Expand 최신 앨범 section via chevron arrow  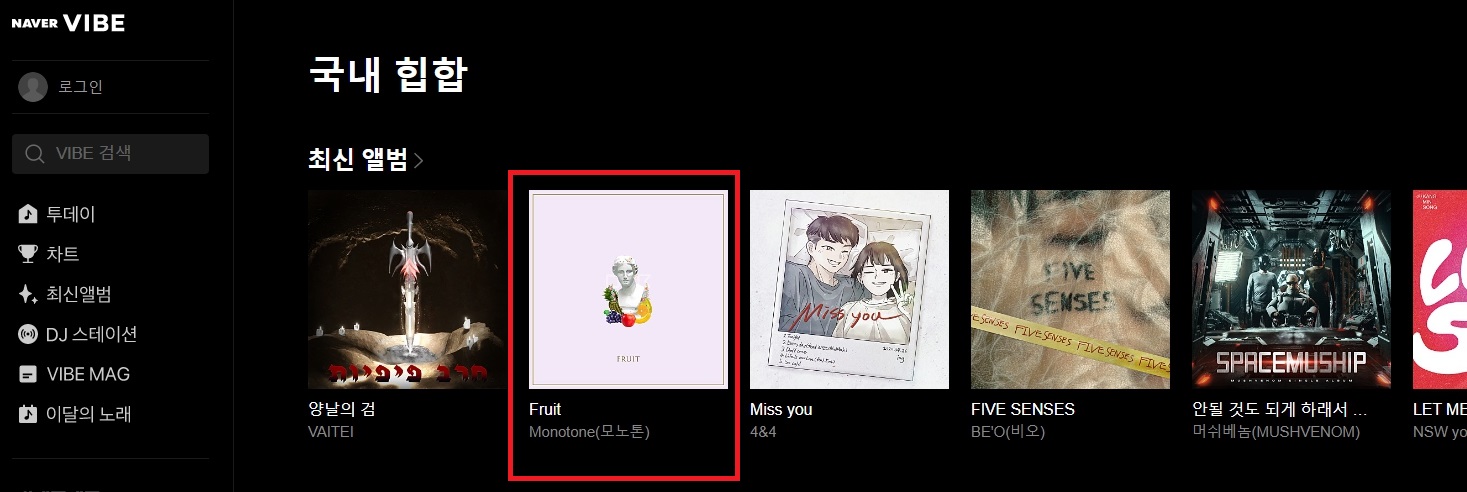418,160
